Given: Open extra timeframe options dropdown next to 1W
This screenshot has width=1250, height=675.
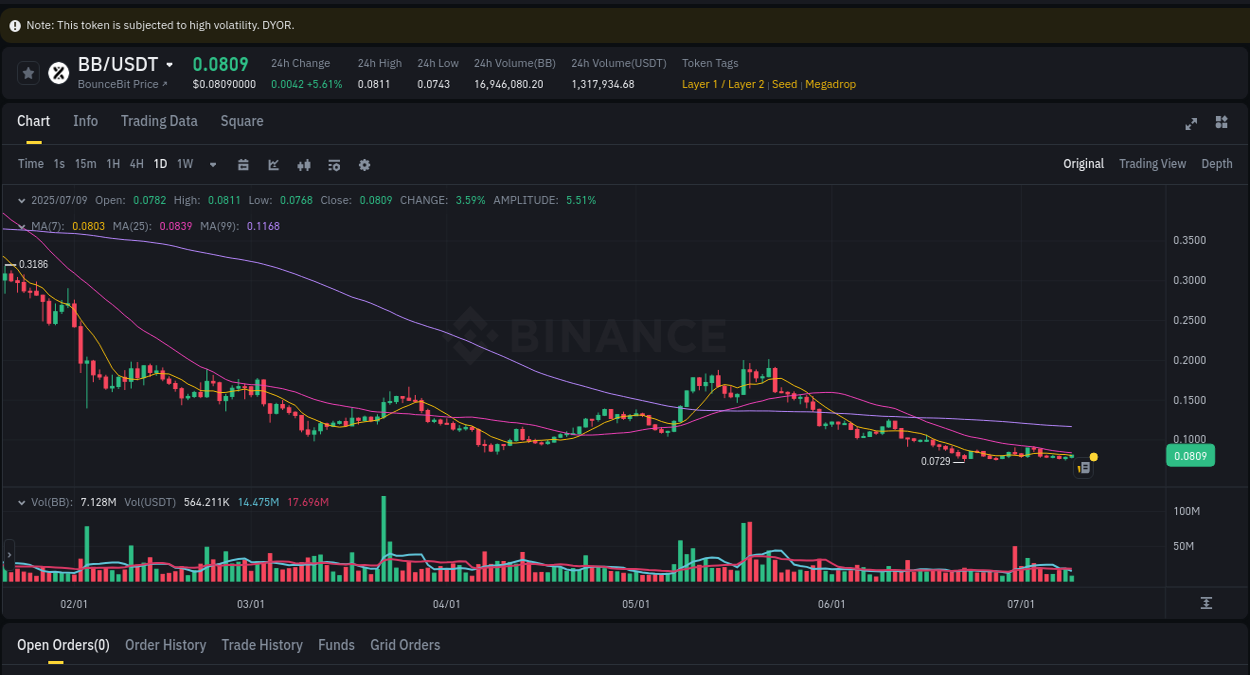Looking at the screenshot, I should tap(212, 164).
